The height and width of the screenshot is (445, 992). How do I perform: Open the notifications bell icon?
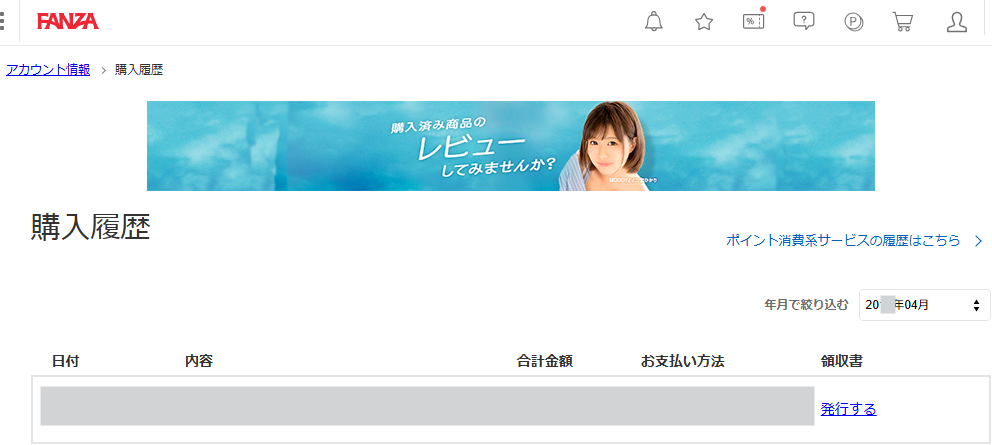click(x=654, y=22)
